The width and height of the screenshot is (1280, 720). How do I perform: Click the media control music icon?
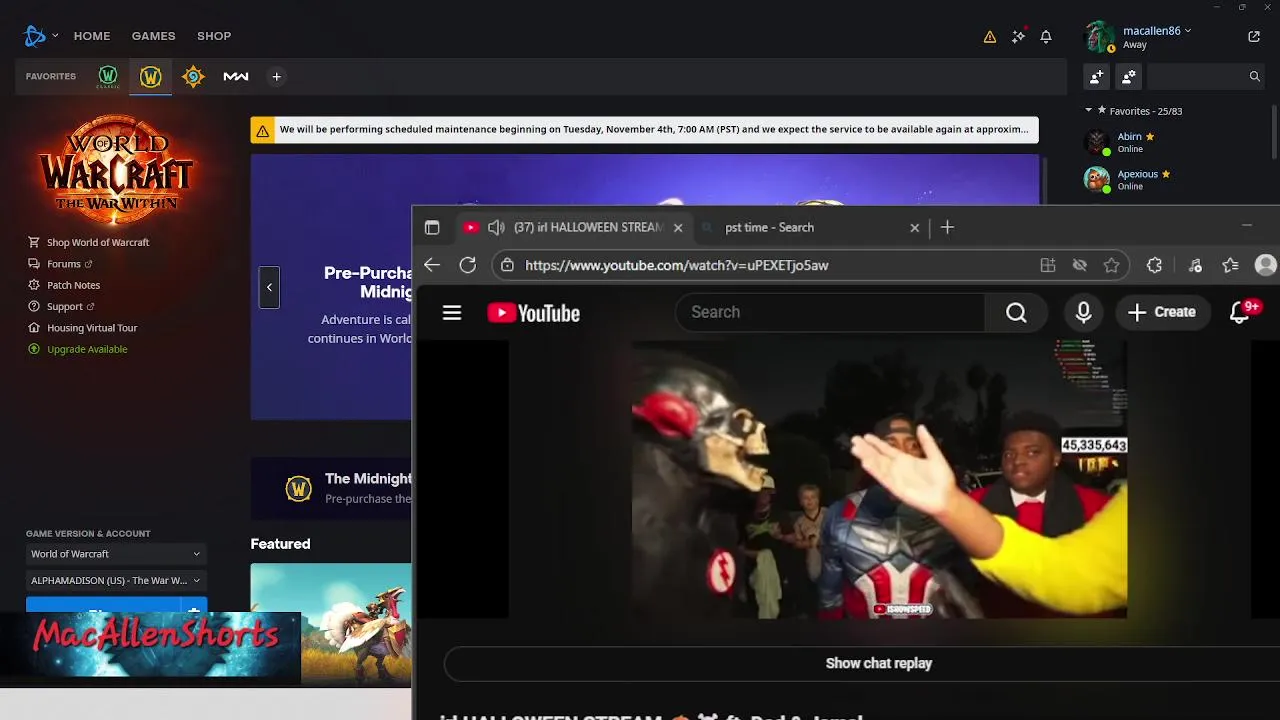click(1195, 265)
